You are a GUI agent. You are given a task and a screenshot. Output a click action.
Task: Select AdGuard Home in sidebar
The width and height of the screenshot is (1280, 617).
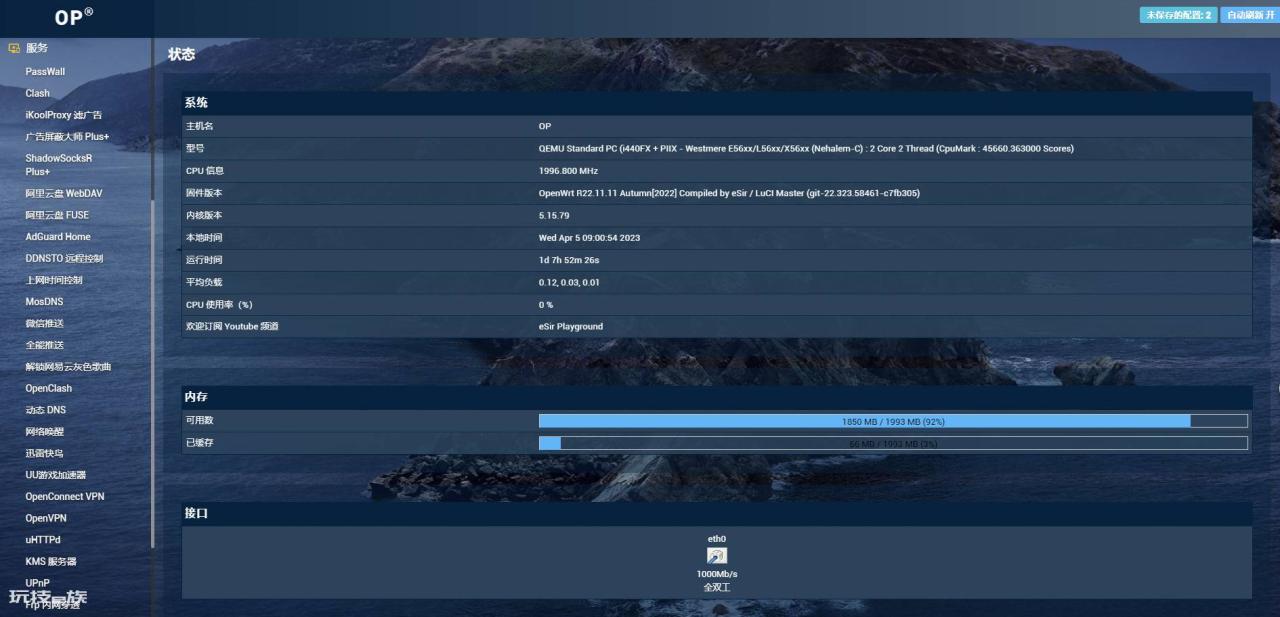point(58,237)
